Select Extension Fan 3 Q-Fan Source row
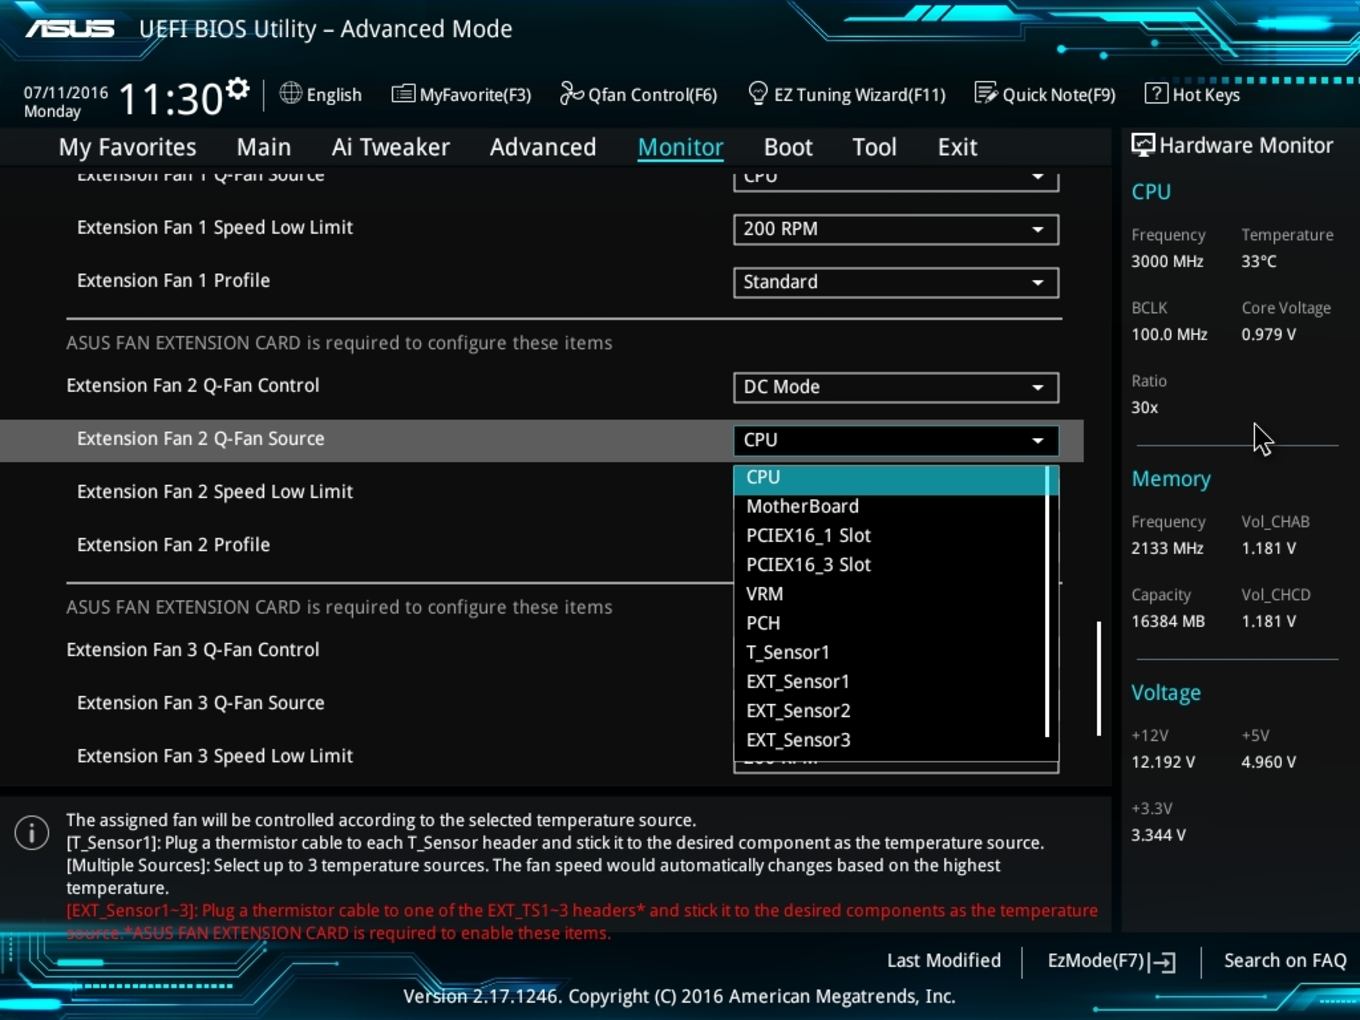Screen dimensions: 1360x1020 (366, 703)
